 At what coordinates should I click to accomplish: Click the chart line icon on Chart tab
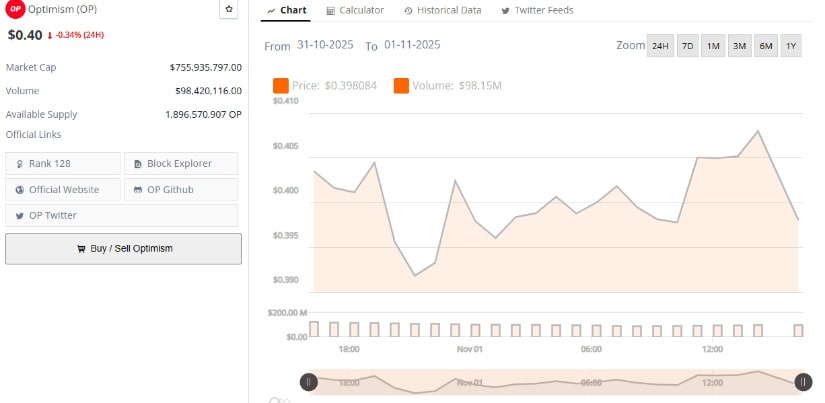271,11
